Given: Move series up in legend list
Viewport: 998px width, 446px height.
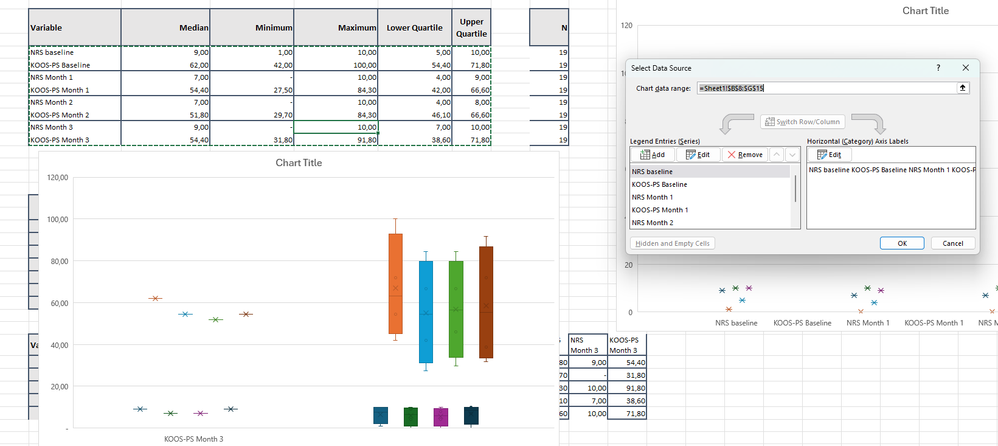Looking at the screenshot, I should [x=777, y=155].
